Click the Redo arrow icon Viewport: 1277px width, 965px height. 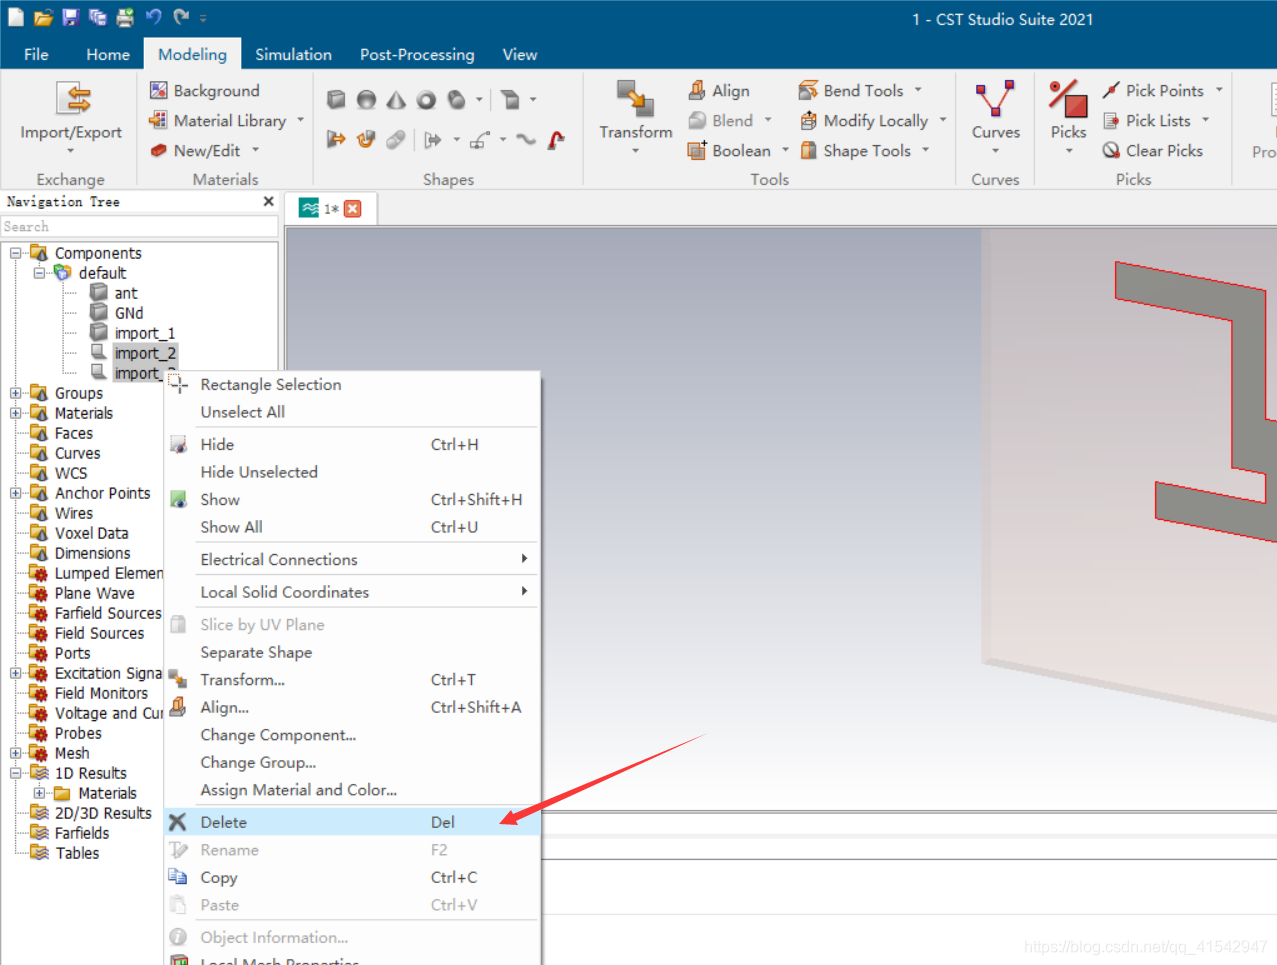coord(181,17)
